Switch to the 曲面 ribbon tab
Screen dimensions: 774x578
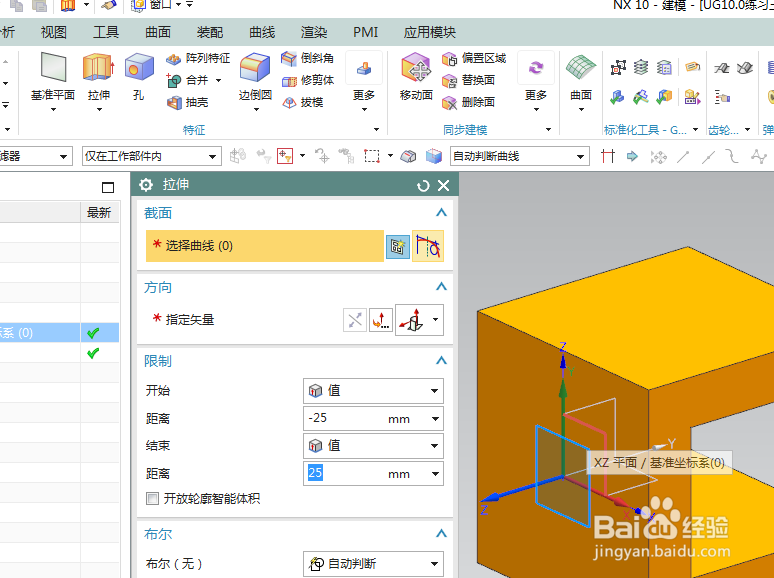(x=157, y=33)
